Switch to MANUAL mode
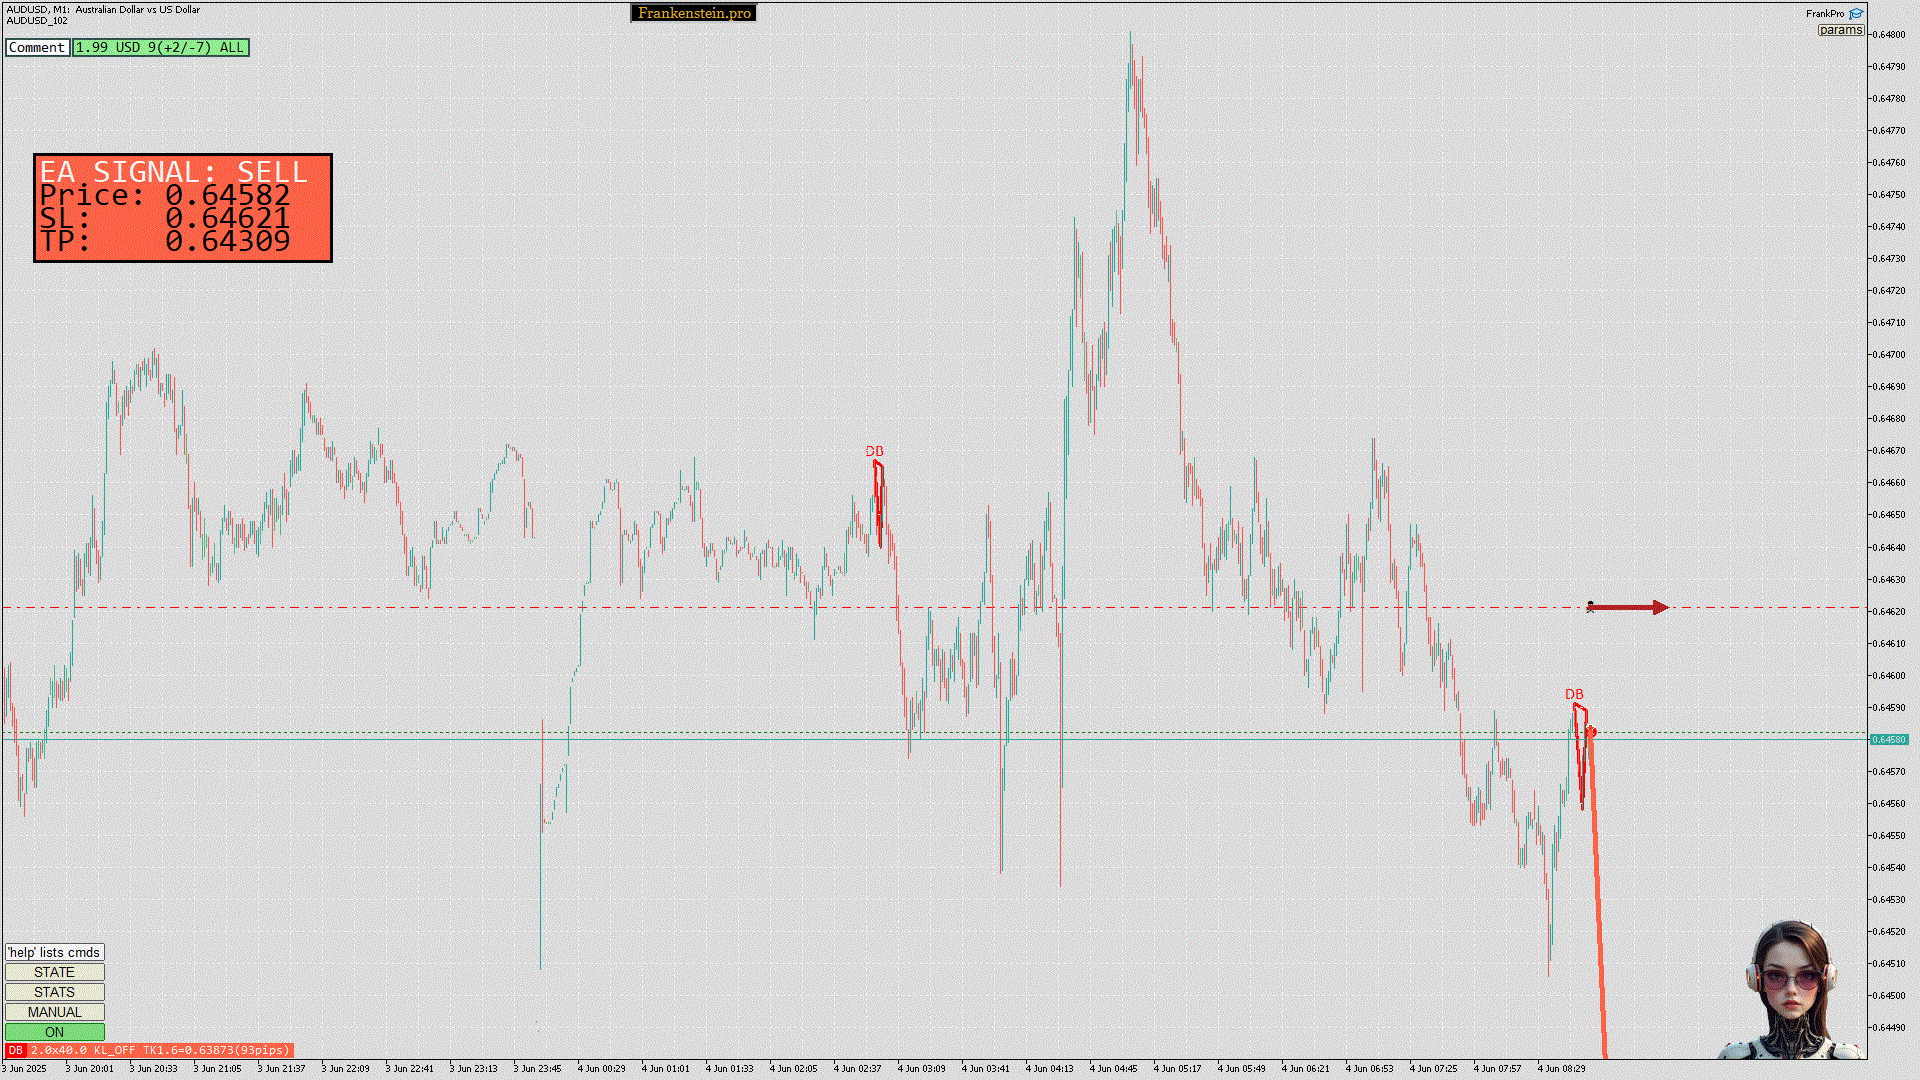The width and height of the screenshot is (1920, 1080). 54,1012
